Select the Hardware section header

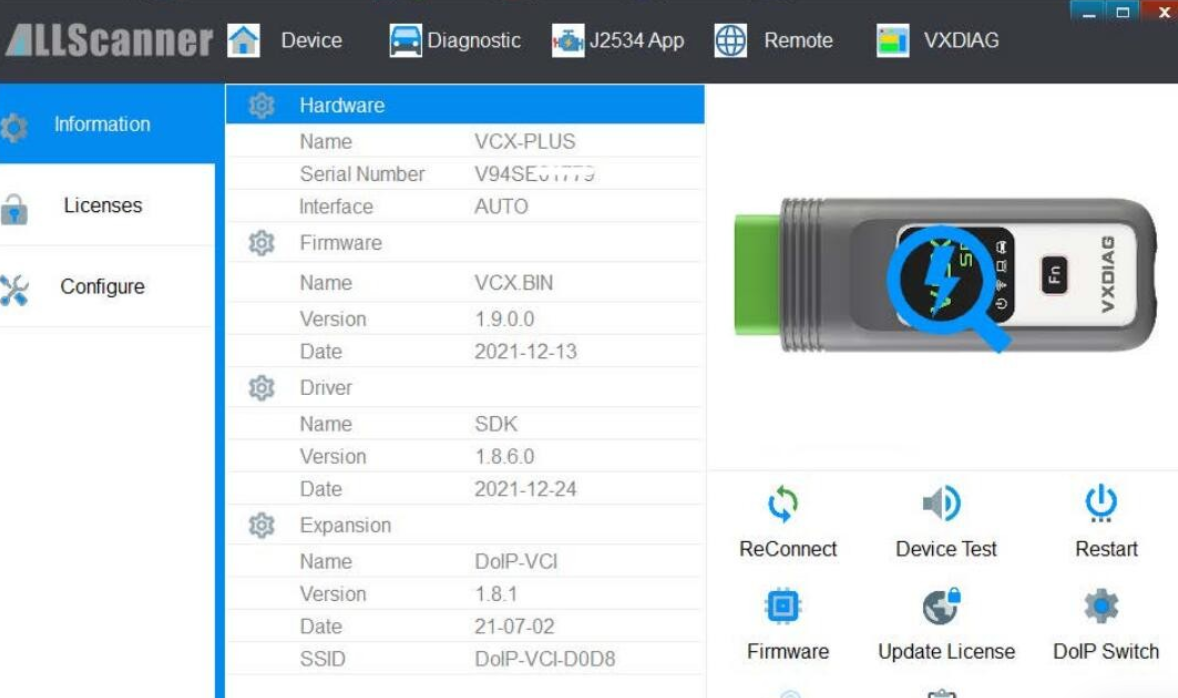(465, 104)
